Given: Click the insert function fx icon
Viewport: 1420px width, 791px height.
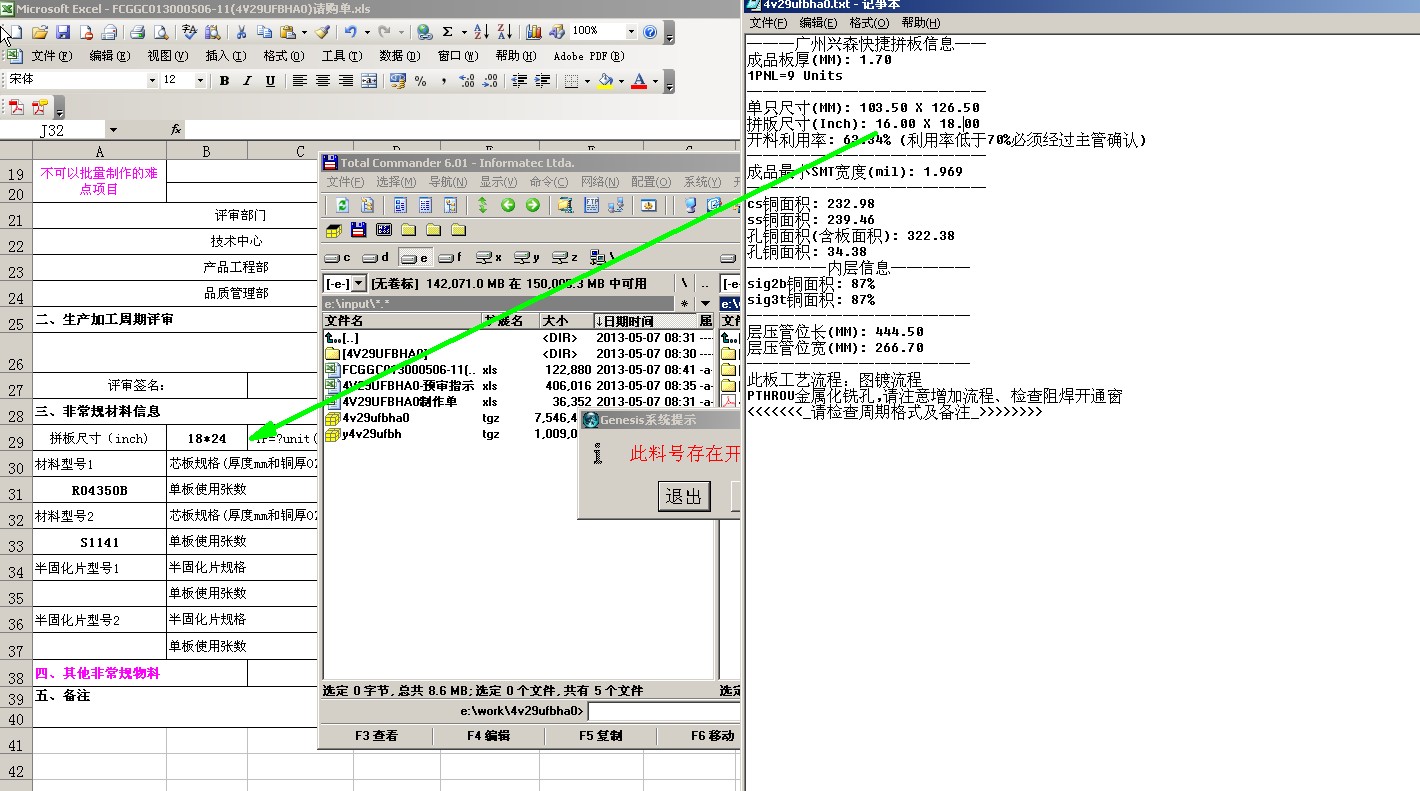Looking at the screenshot, I should (176, 130).
